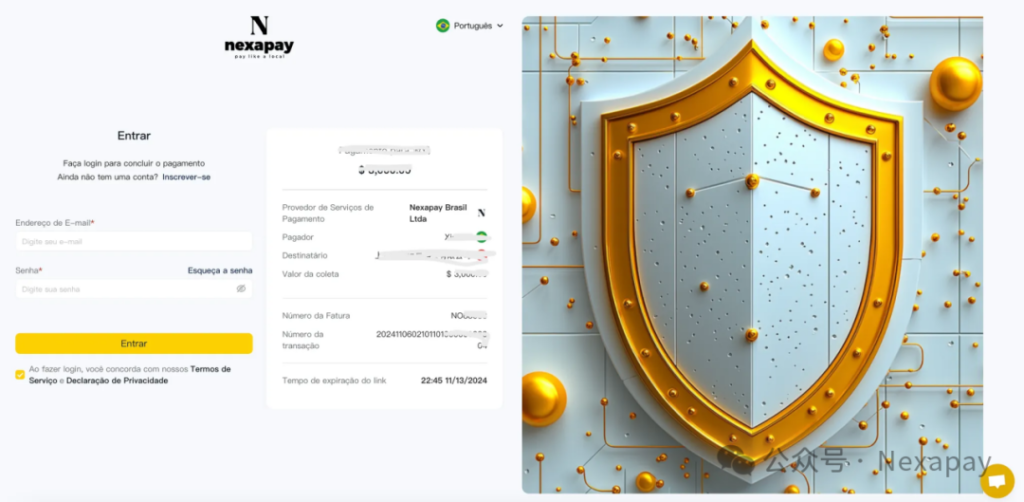1024x502 pixels.
Task: Open the live chat bubble icon
Action: coord(997,481)
